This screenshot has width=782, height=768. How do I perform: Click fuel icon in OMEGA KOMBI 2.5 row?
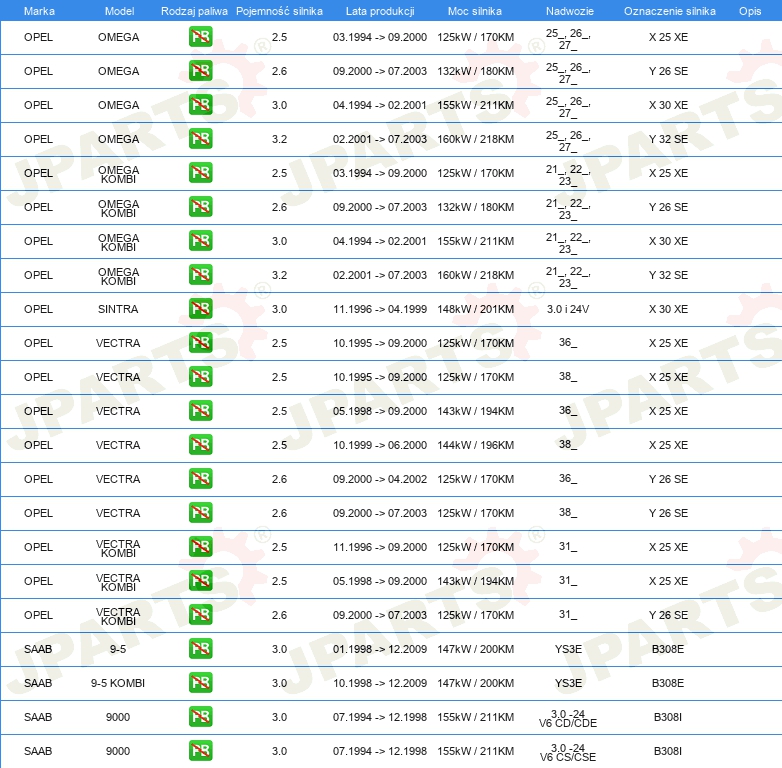pos(200,173)
